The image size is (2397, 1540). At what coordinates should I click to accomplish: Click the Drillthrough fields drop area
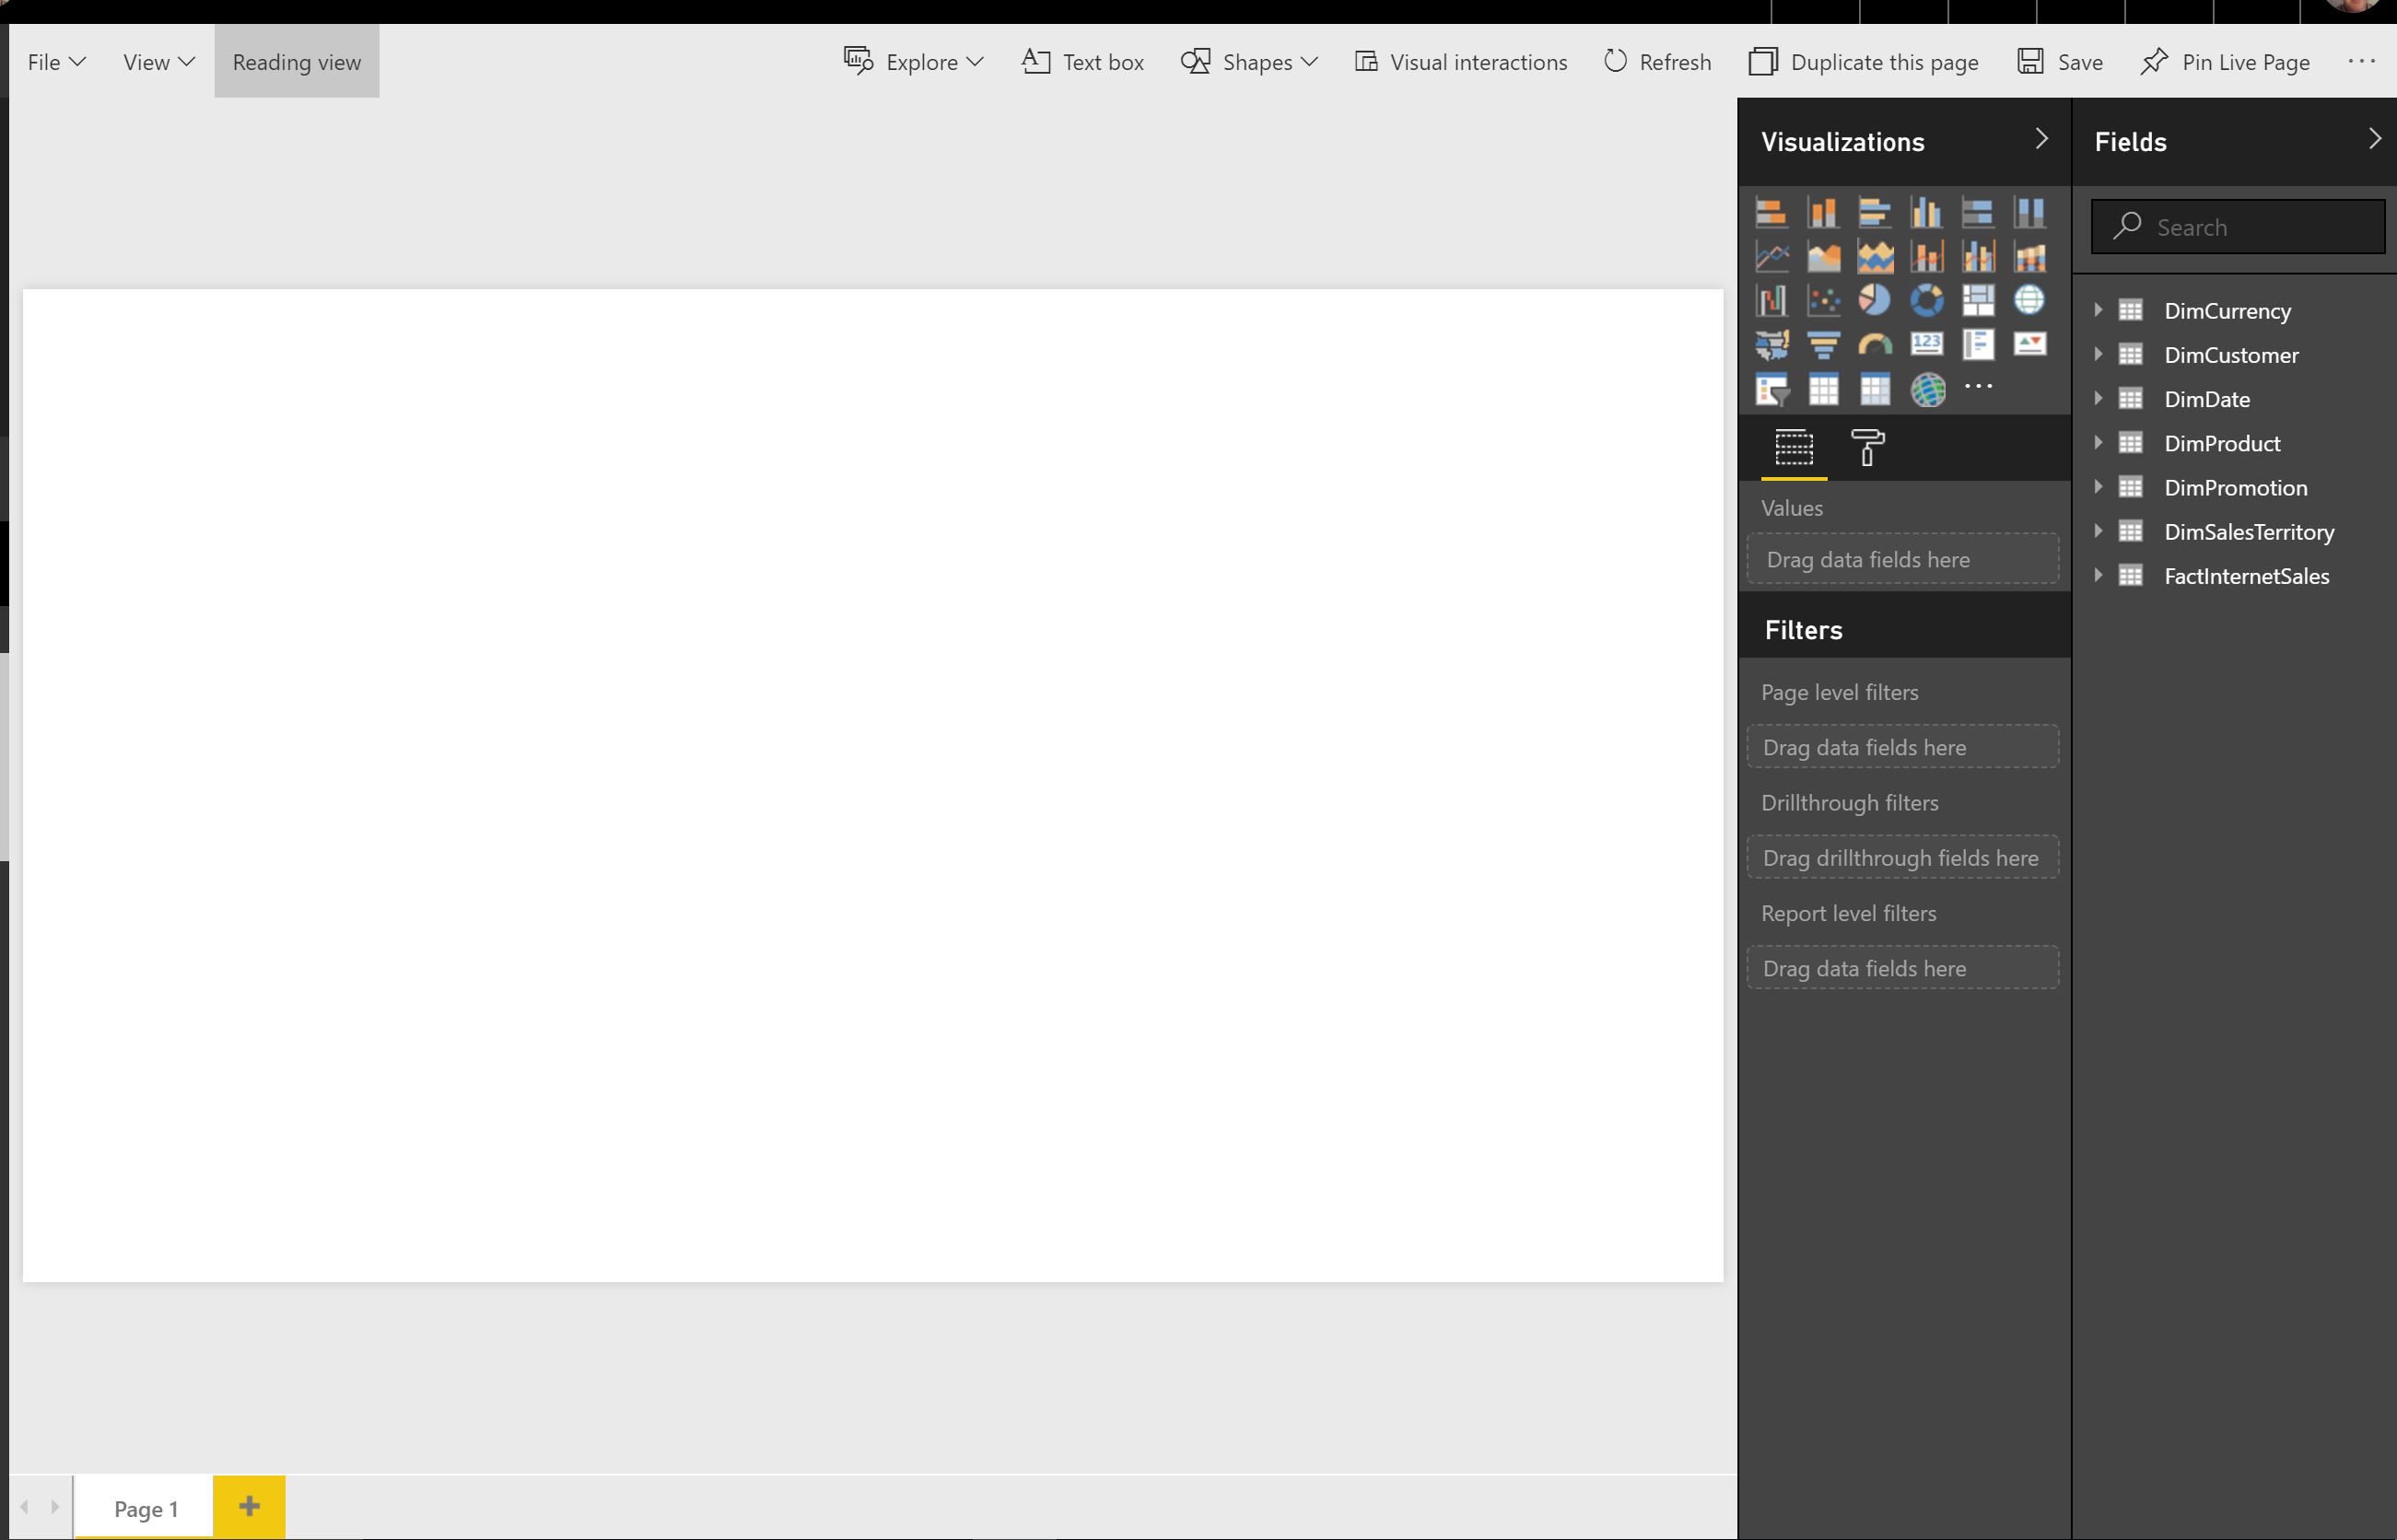click(x=1902, y=857)
